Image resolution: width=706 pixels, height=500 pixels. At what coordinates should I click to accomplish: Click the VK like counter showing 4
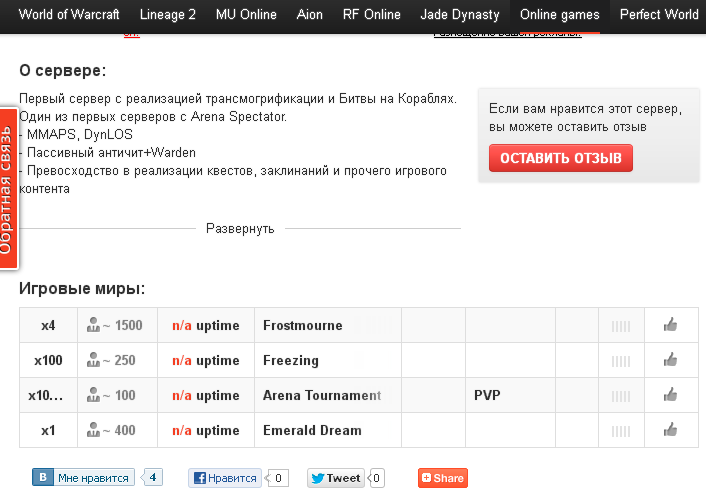coord(152,477)
